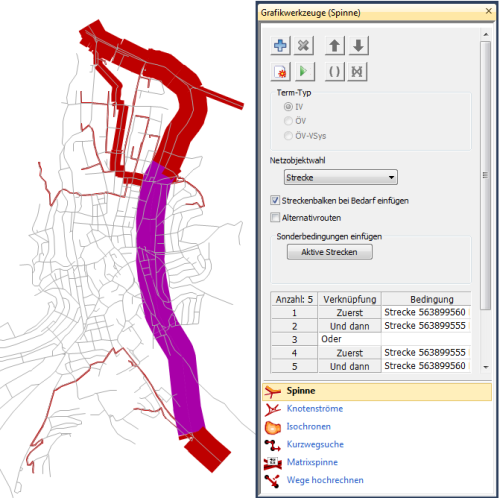500x498 pixels.
Task: Switch to the Knotenströme tool
Action: (x=315, y=408)
